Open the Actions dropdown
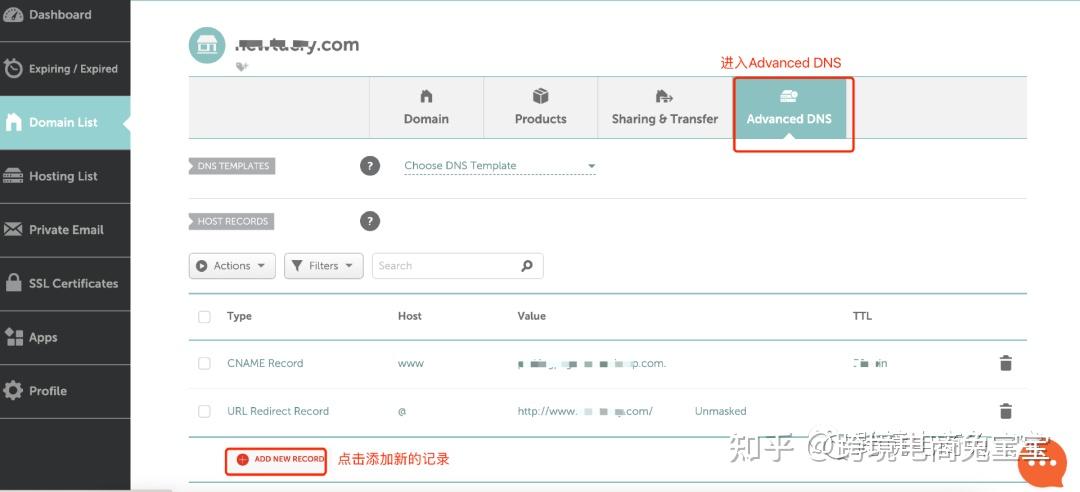1080x492 pixels. [231, 266]
